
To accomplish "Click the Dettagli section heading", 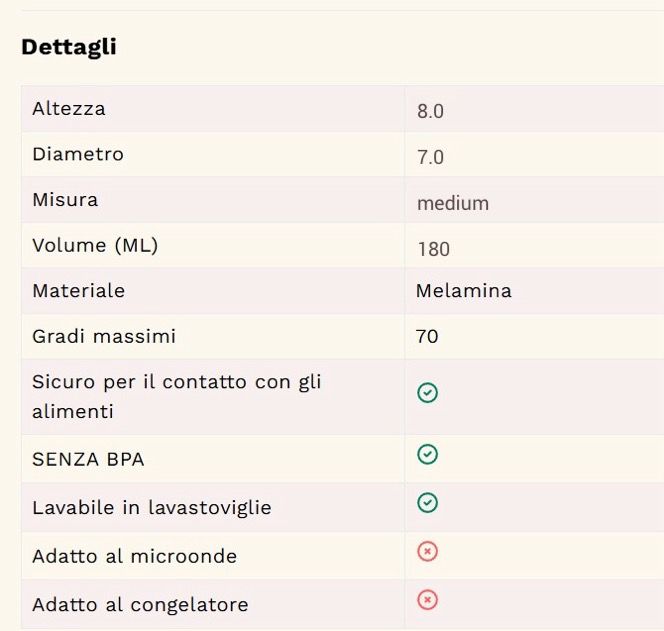I will tap(69, 47).
